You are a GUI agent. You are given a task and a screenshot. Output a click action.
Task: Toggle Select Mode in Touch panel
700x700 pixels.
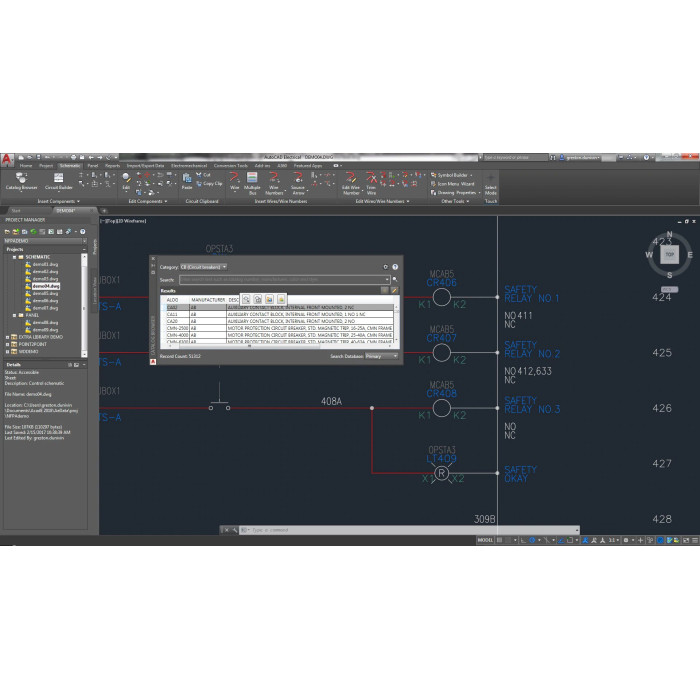(491, 184)
